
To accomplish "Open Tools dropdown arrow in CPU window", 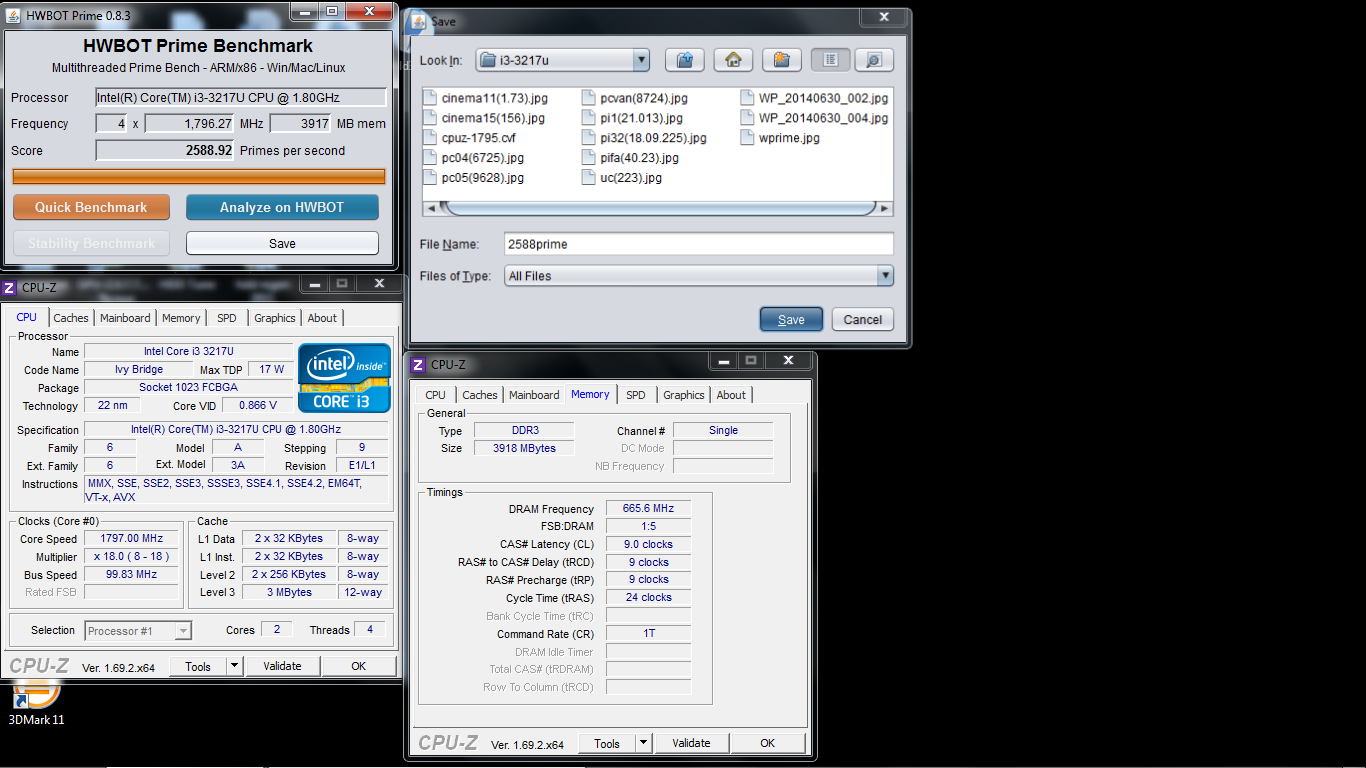I will tap(234, 666).
